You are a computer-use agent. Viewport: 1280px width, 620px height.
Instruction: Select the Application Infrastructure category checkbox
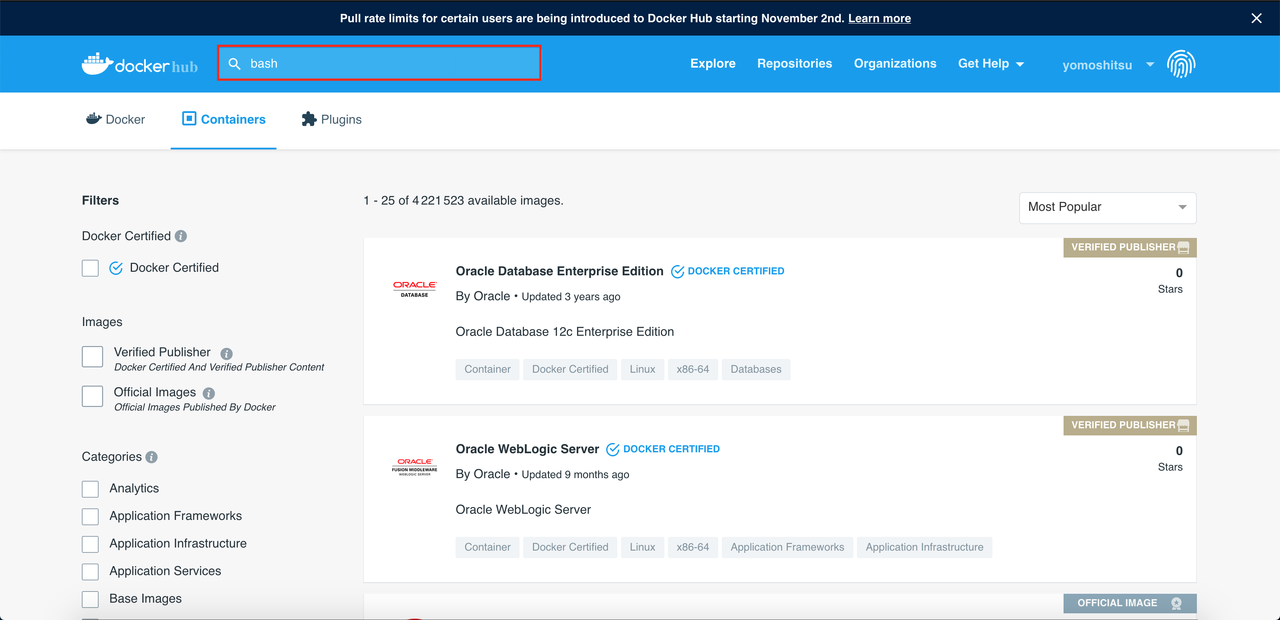(91, 544)
